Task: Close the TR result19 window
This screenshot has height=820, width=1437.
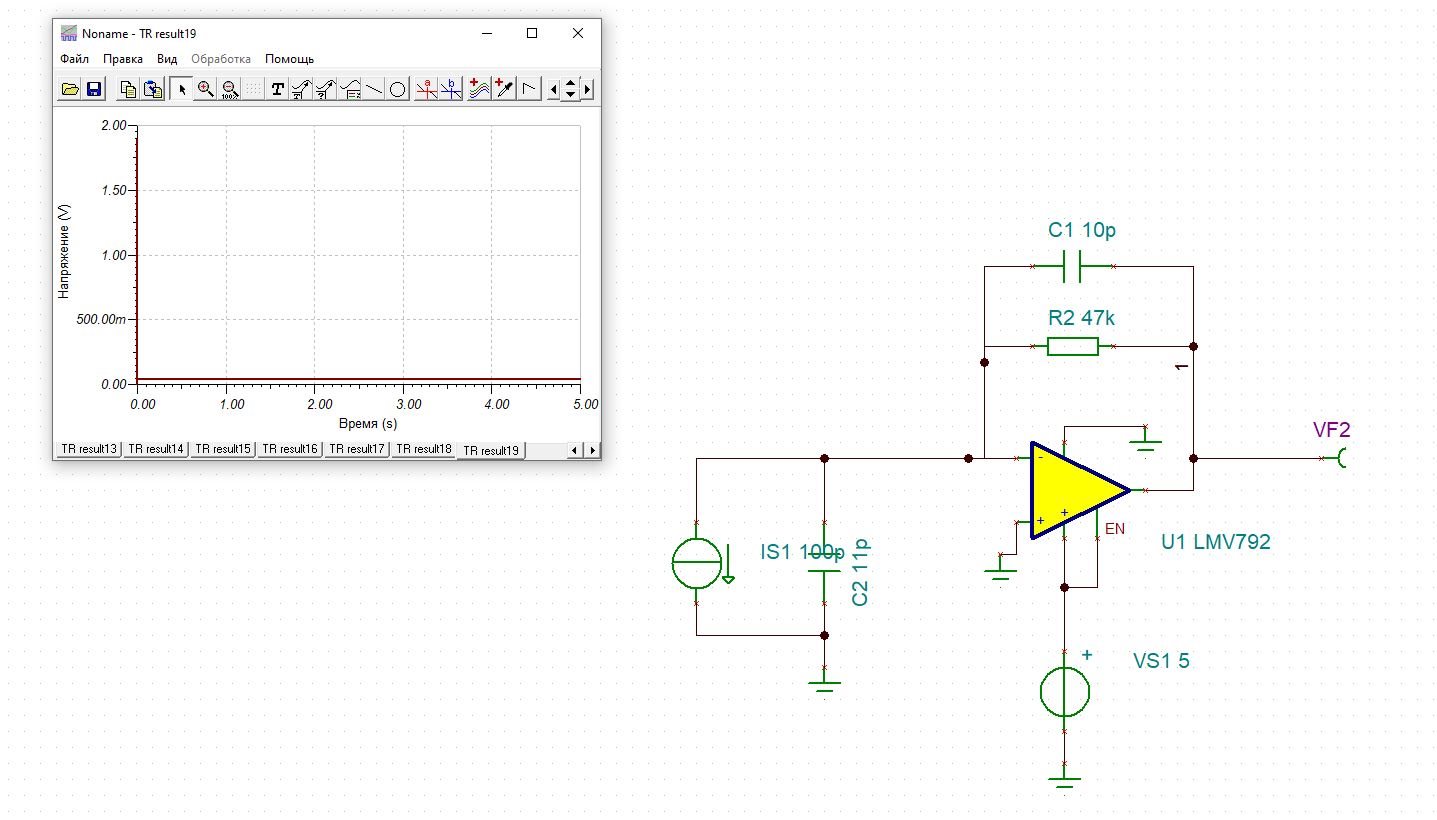Action: [x=578, y=33]
